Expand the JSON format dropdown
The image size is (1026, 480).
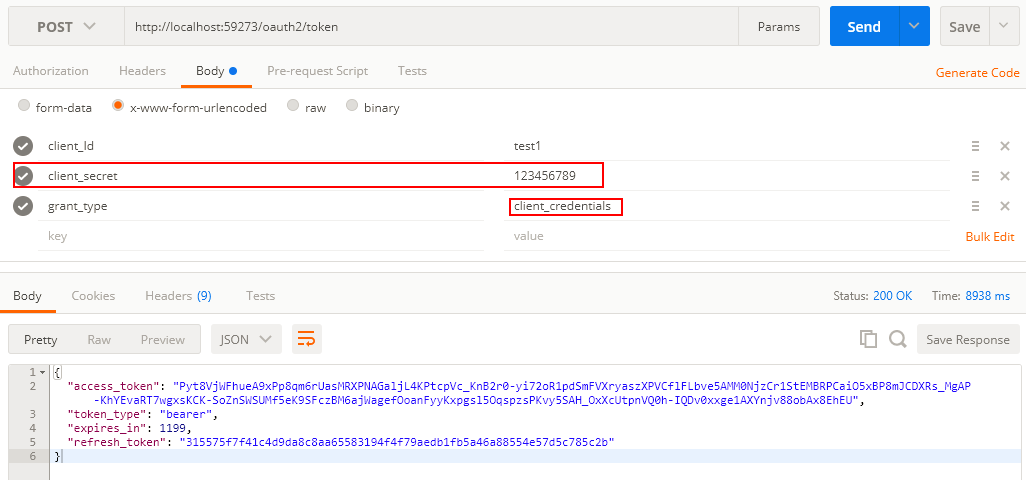(246, 339)
